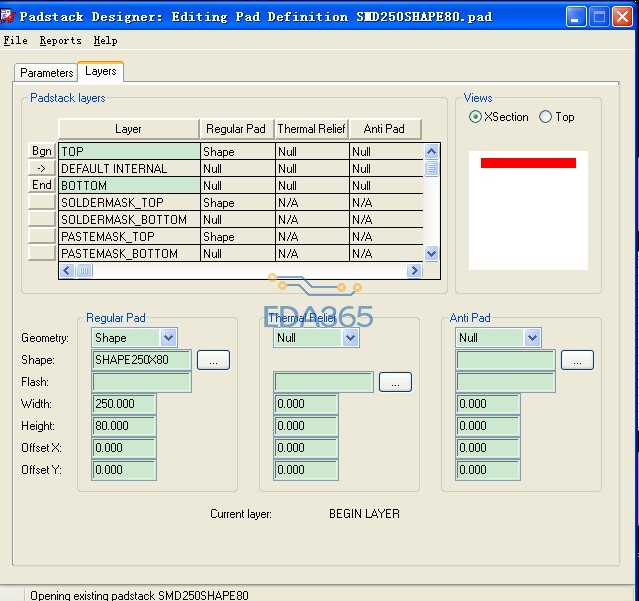
Task: Open the Thermal Relief Geometry dropdown
Action: pyautogui.click(x=350, y=338)
